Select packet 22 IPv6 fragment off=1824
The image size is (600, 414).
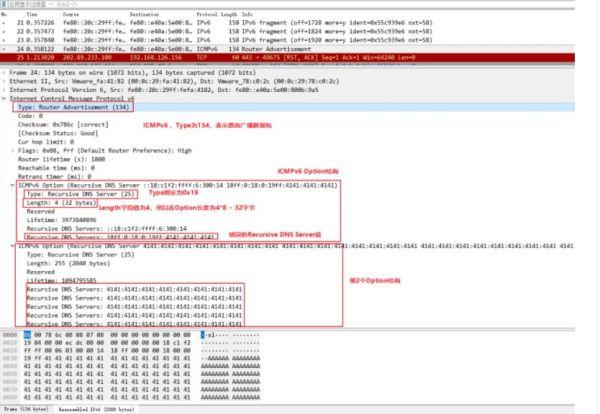287,31
